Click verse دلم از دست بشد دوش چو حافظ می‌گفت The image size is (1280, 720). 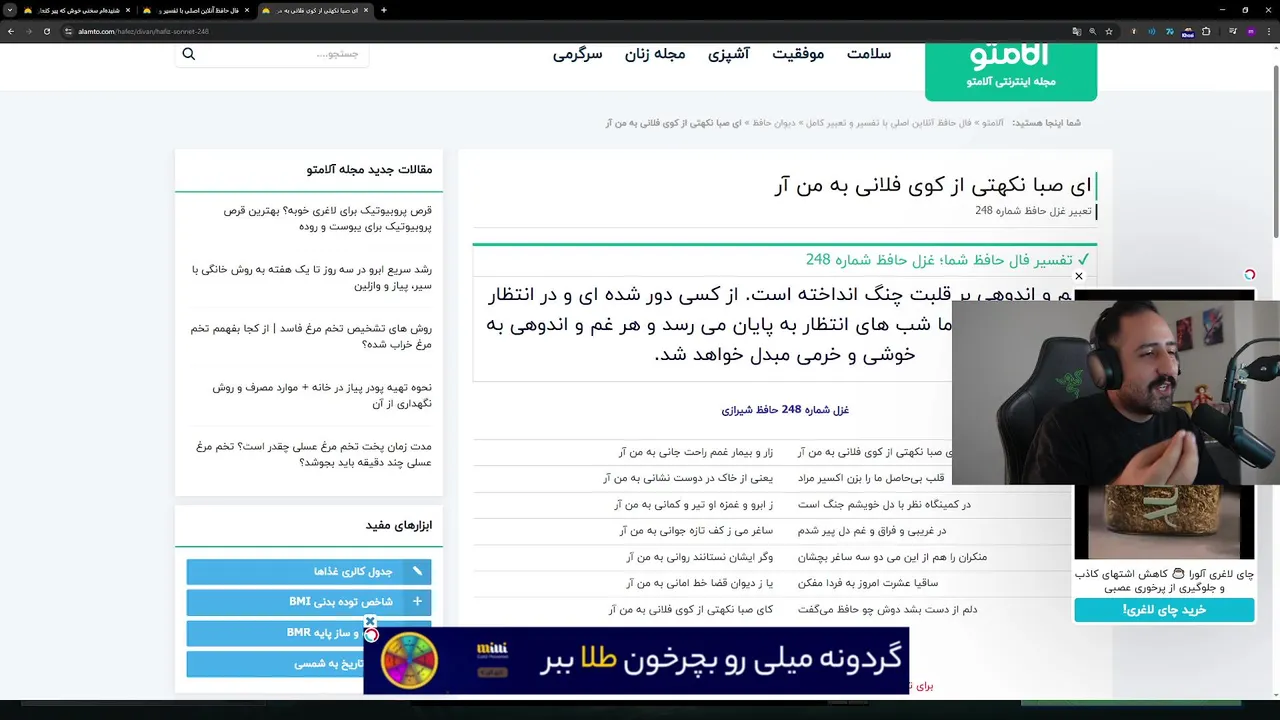(x=888, y=609)
